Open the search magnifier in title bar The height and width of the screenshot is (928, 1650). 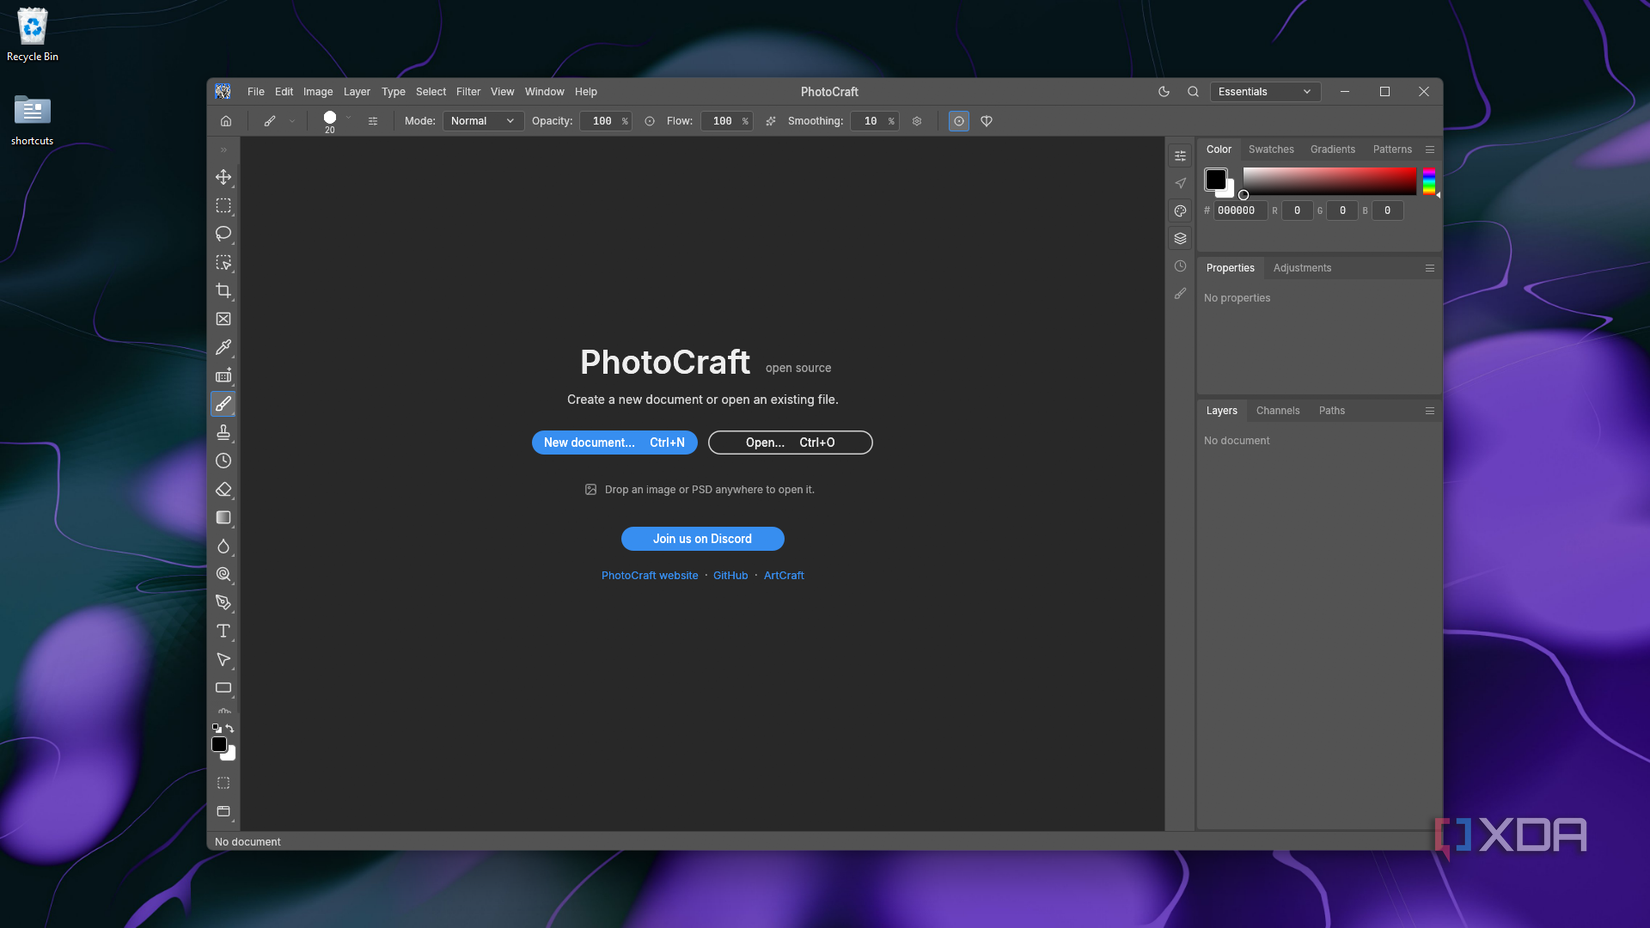(1193, 91)
